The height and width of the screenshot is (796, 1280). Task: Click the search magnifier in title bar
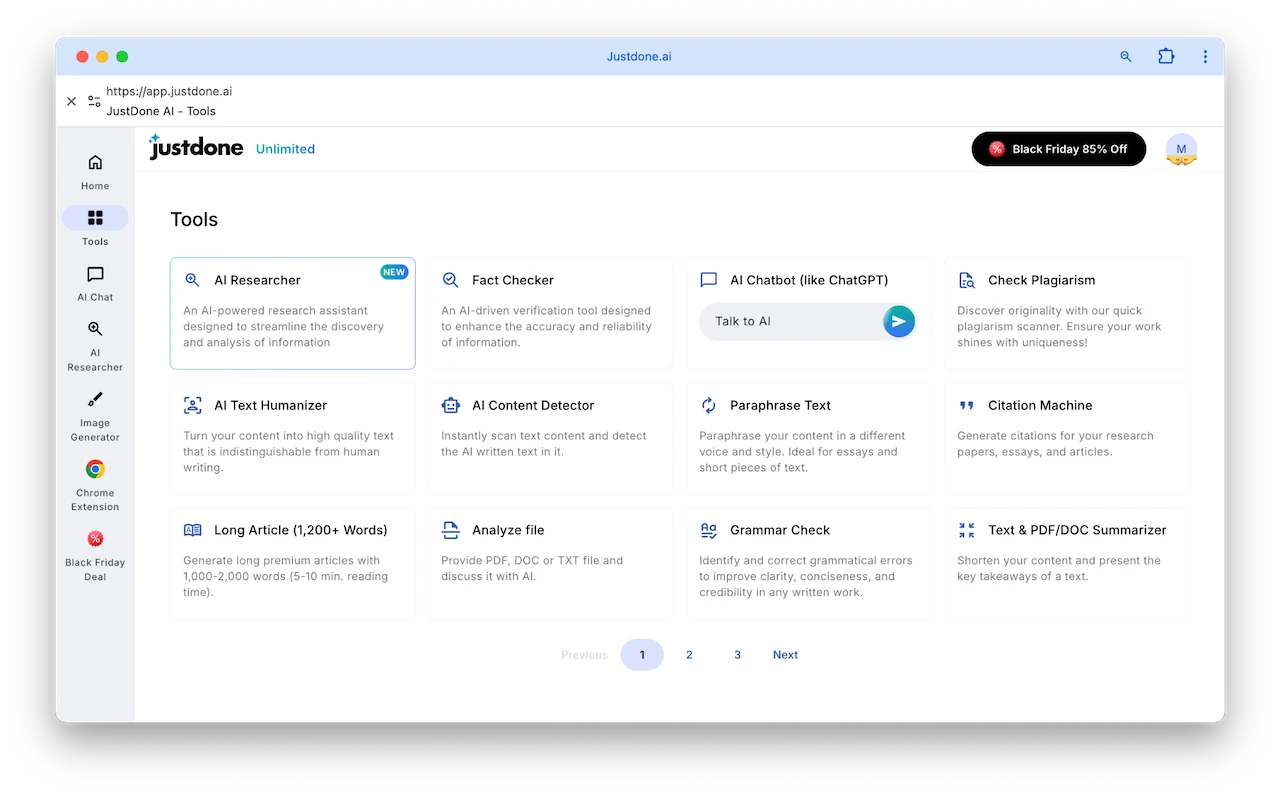(1126, 57)
